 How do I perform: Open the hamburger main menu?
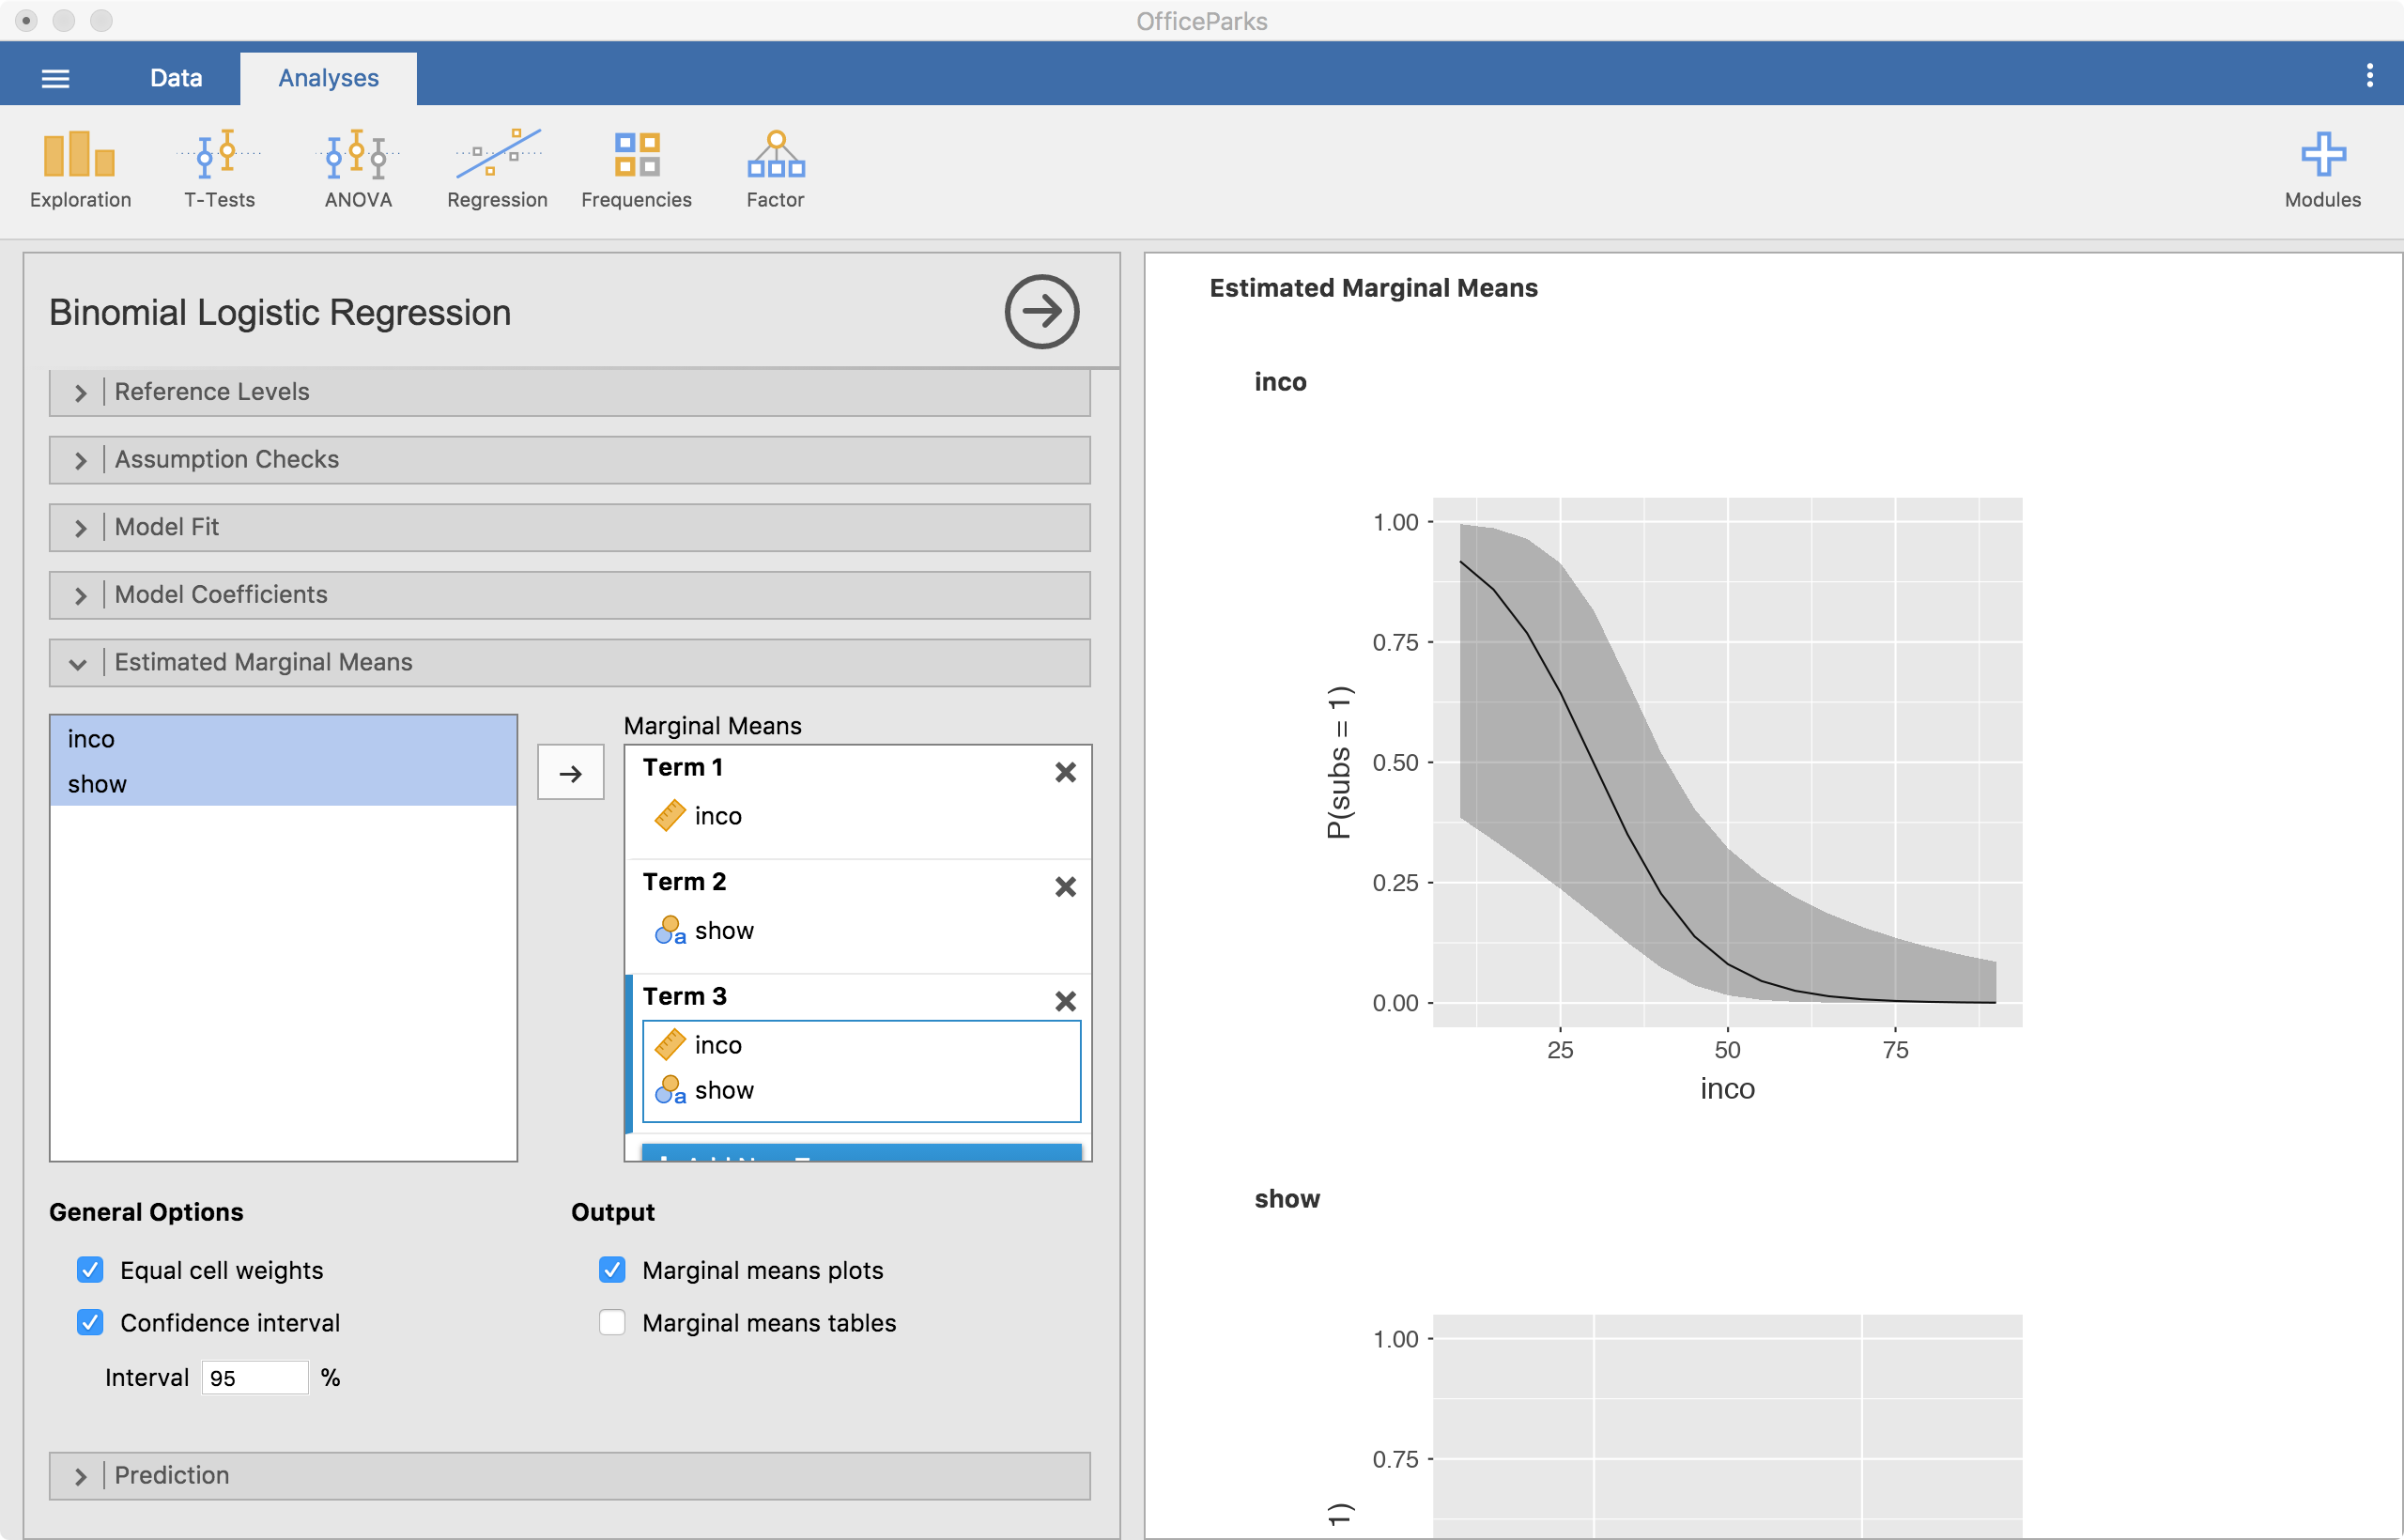pos(56,78)
